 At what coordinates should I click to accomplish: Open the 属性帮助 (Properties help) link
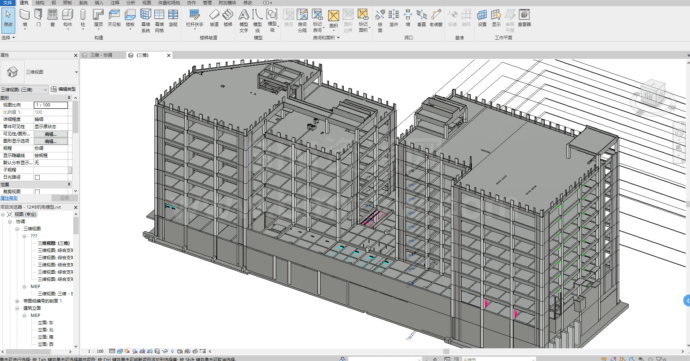point(9,199)
